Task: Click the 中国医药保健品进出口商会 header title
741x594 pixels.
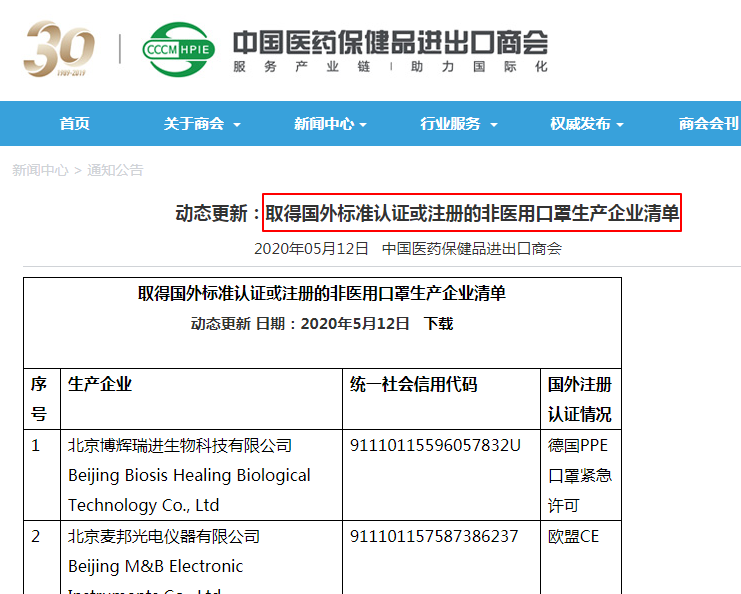Action: (390, 43)
